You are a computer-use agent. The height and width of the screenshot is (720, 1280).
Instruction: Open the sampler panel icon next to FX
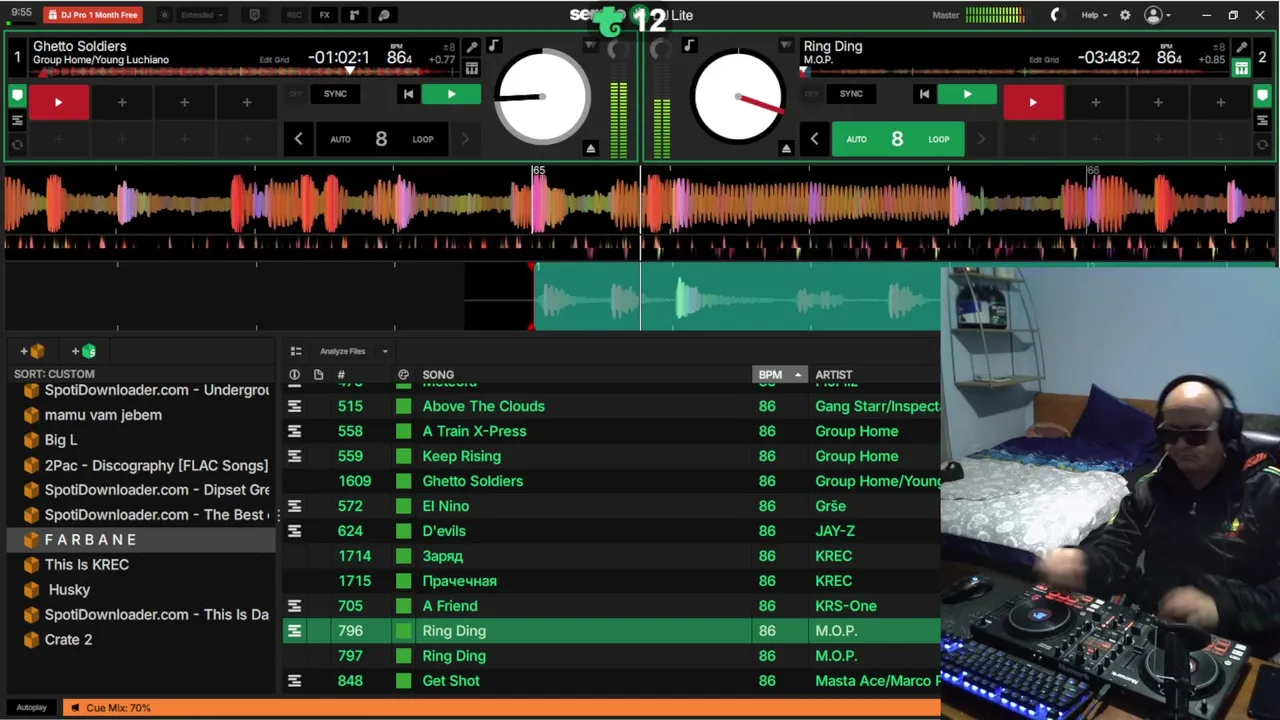point(354,15)
